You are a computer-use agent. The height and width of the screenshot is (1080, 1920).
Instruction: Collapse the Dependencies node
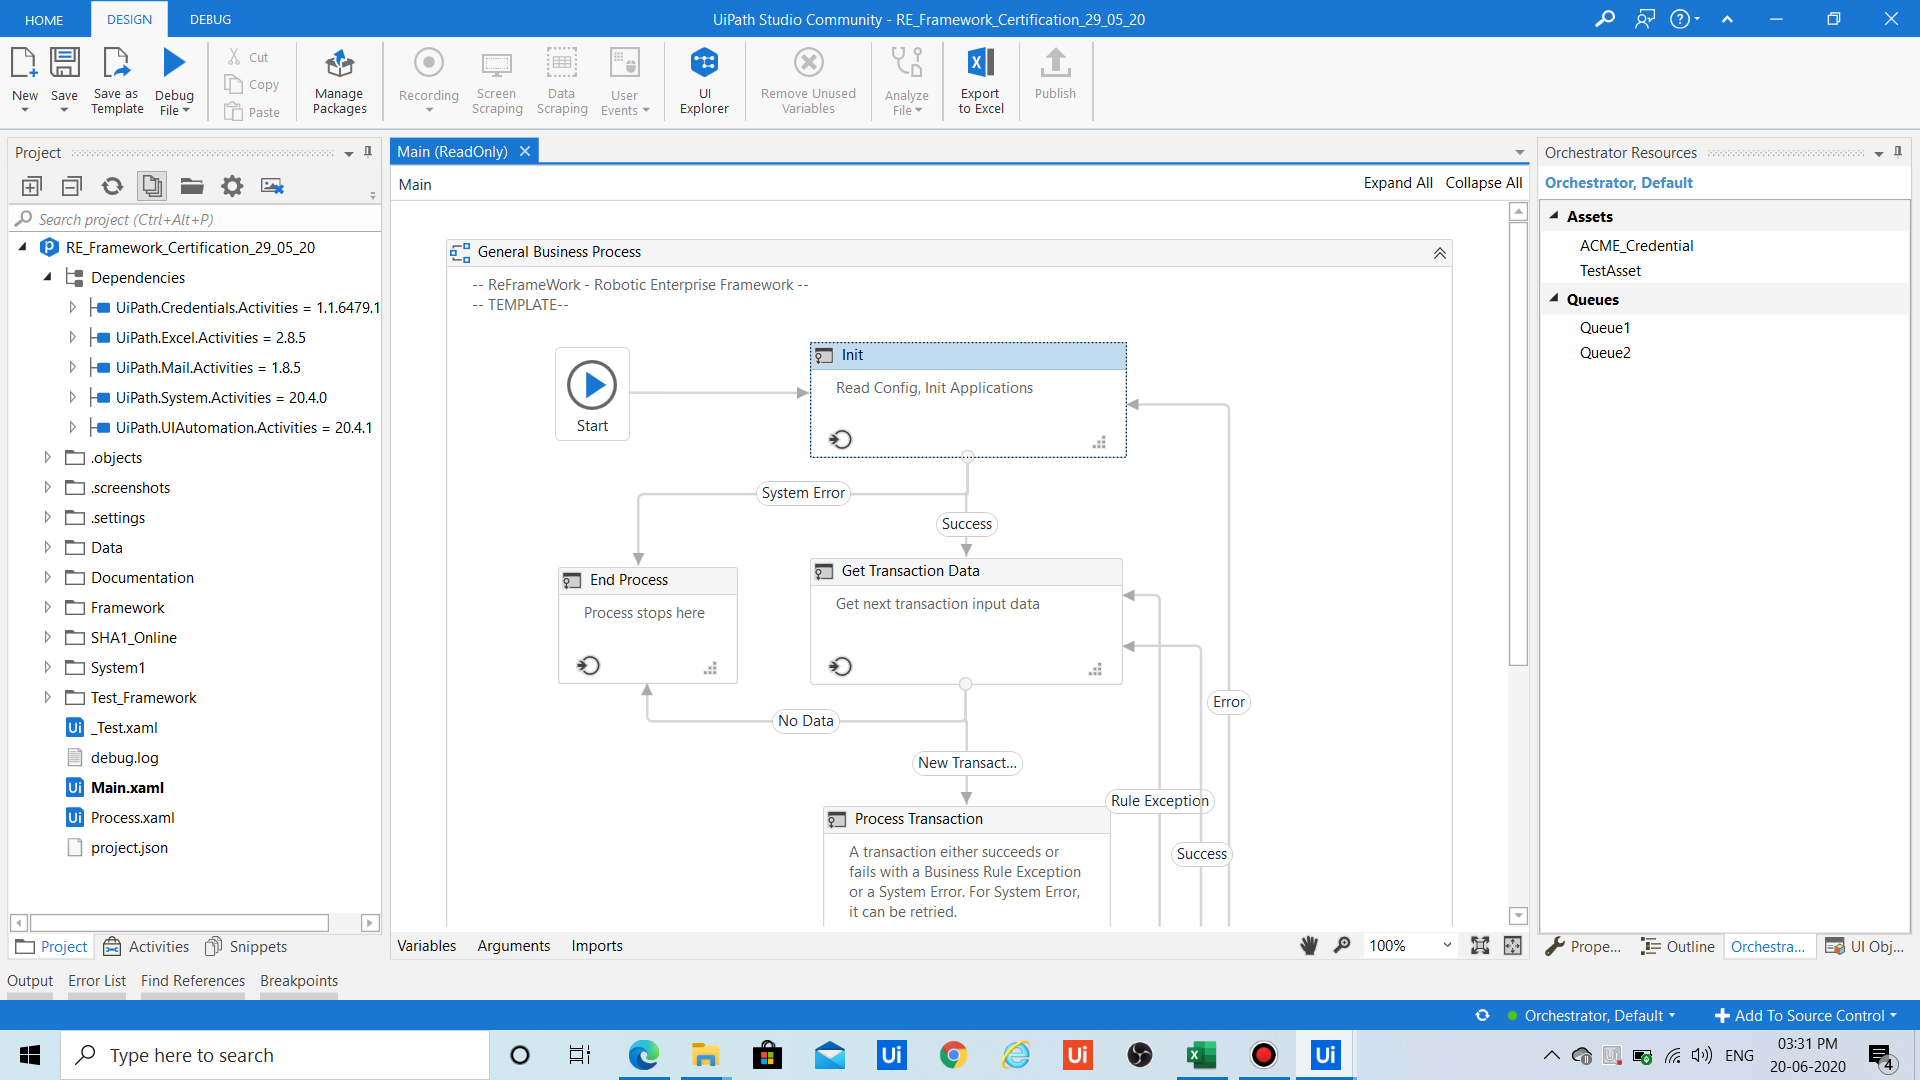click(x=47, y=277)
